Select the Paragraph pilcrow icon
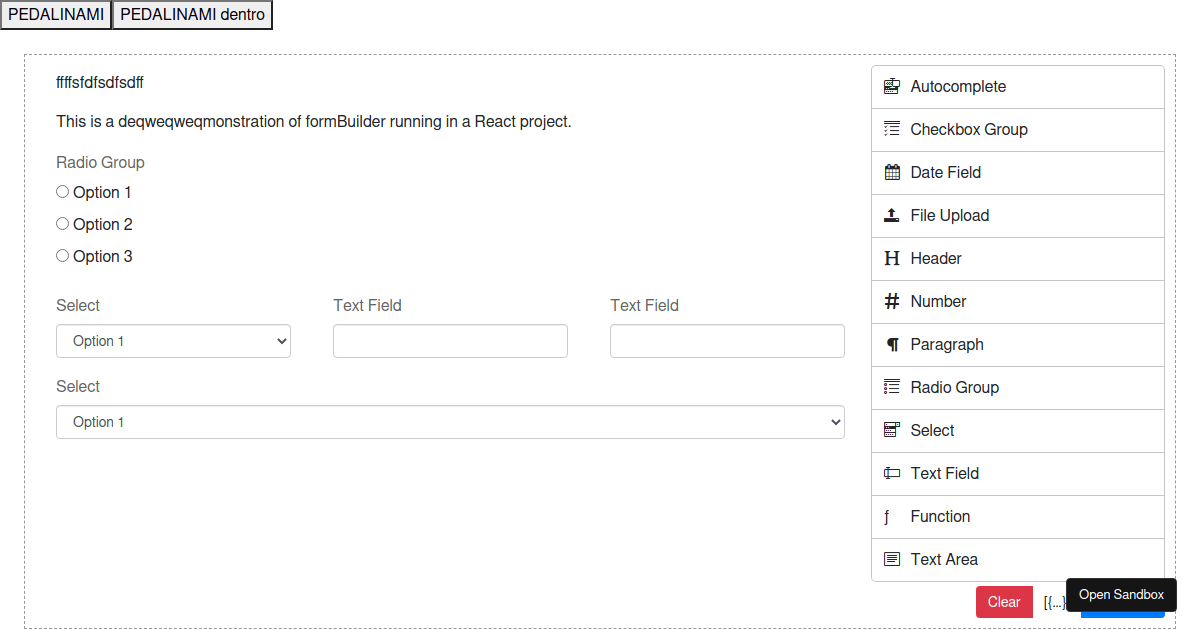Viewport: 1200px width, 630px height. (x=891, y=344)
